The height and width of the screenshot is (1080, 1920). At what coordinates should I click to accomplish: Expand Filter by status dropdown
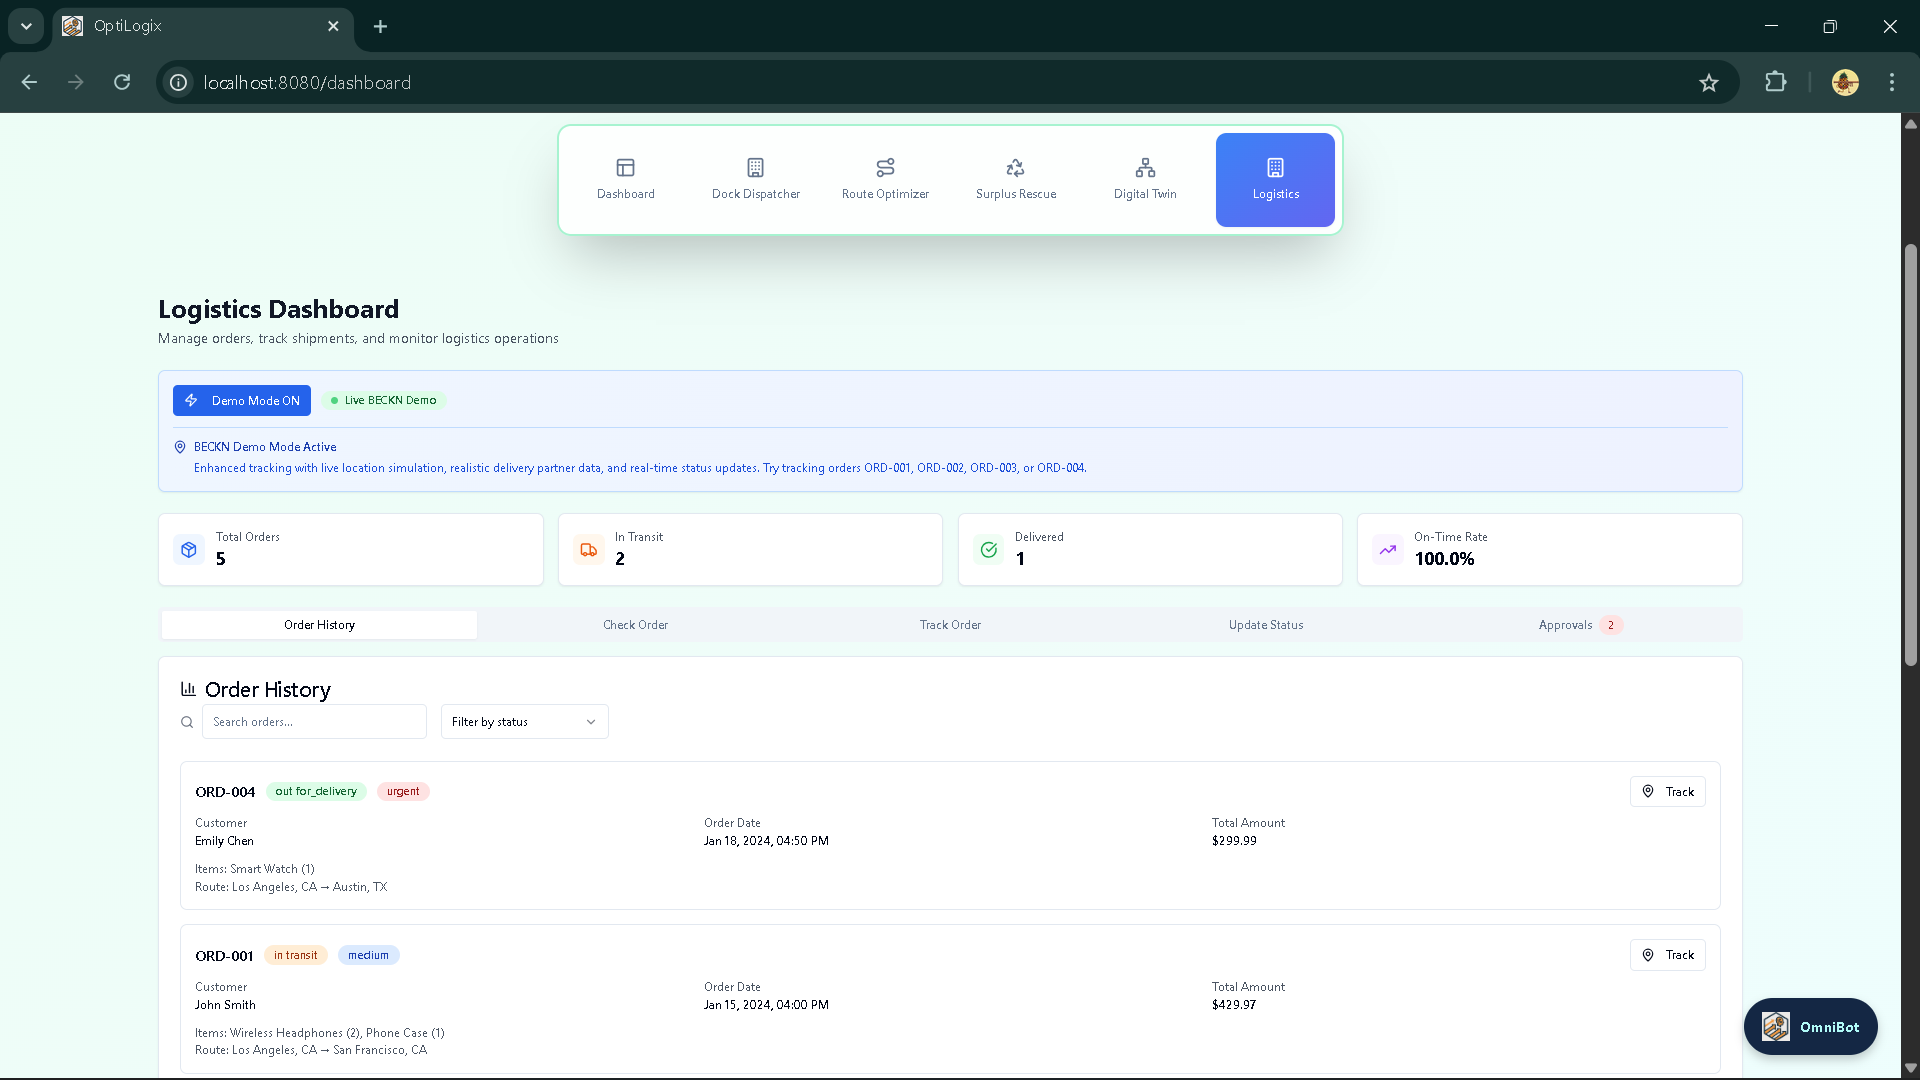[524, 722]
